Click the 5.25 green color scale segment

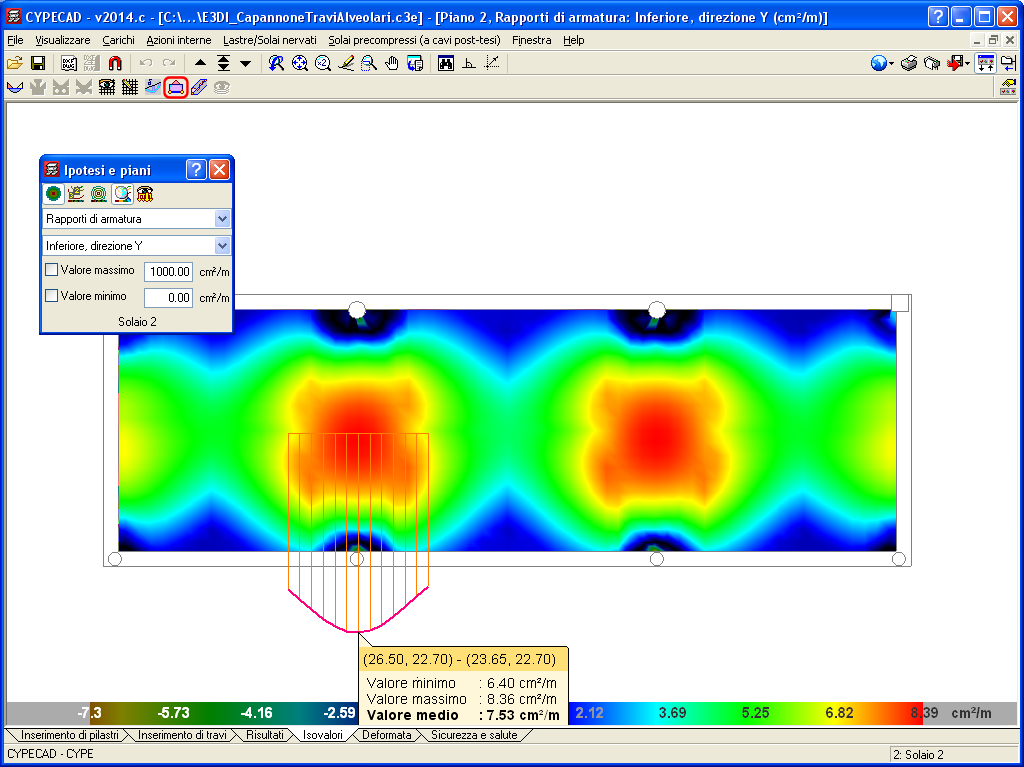tap(756, 713)
